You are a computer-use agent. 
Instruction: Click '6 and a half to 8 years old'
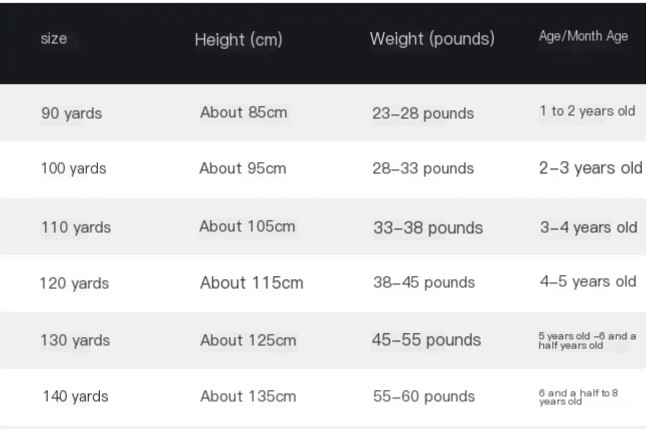coord(578,397)
